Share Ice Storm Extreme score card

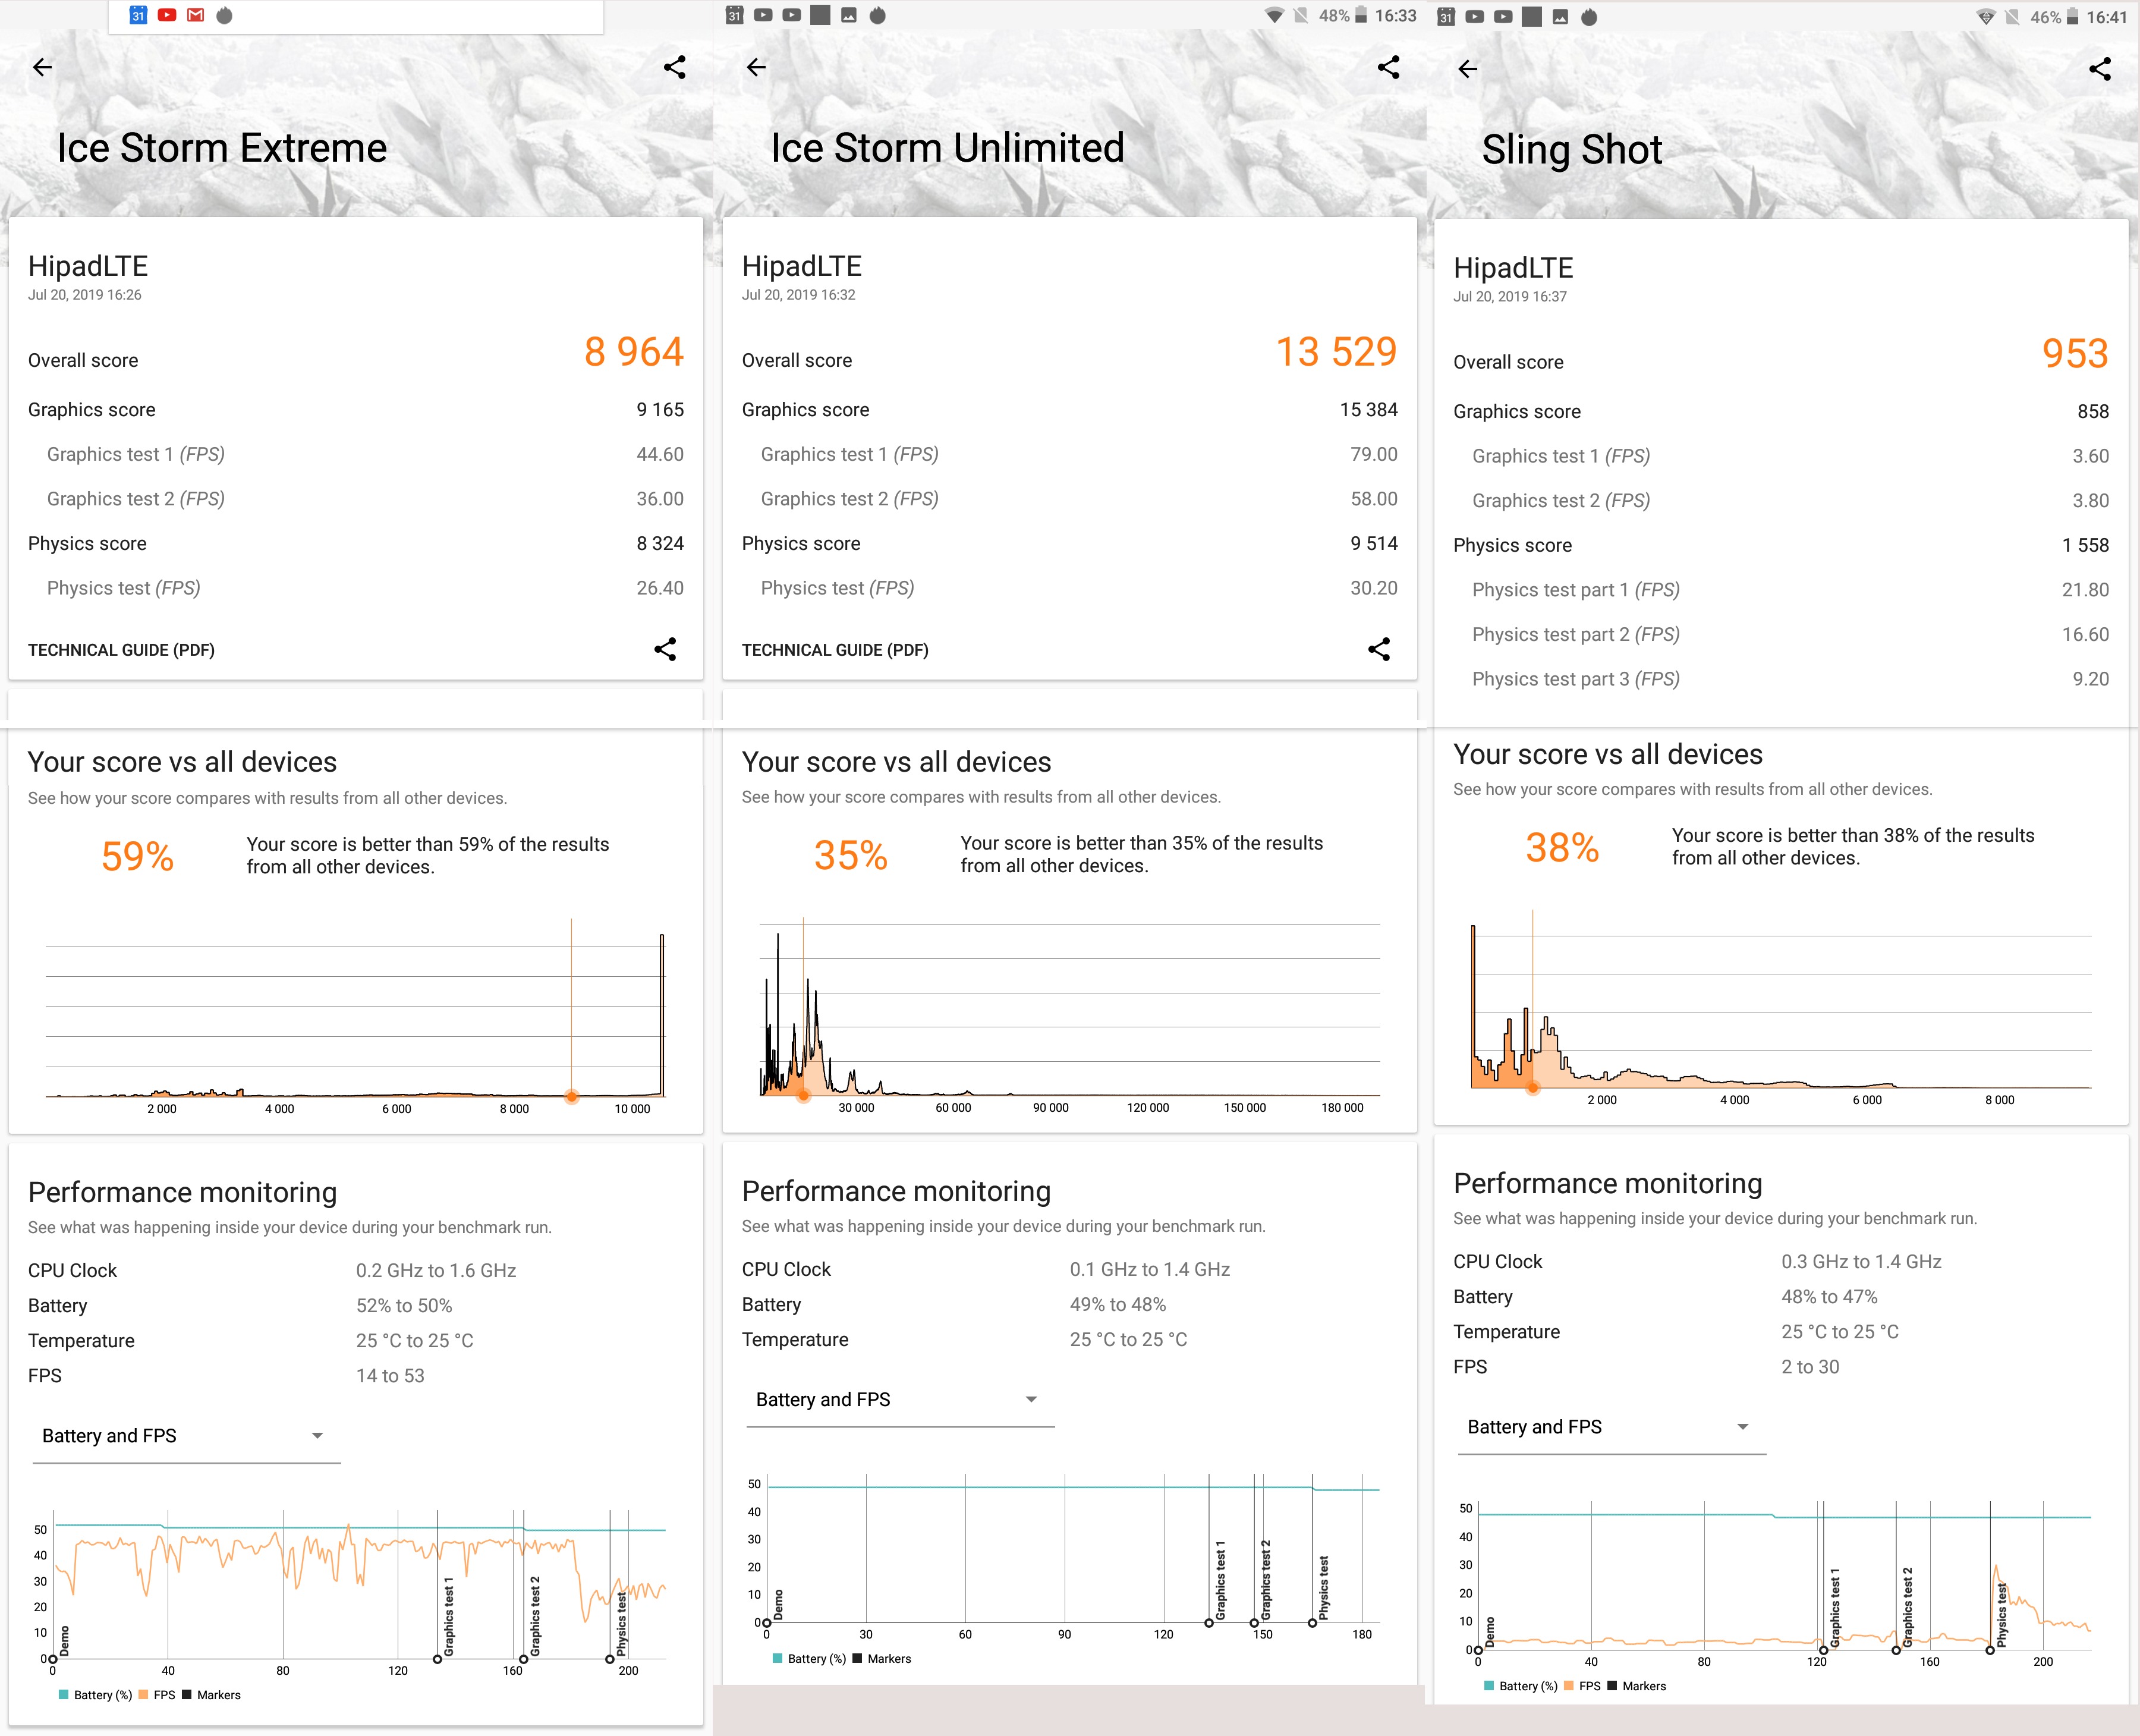(665, 649)
